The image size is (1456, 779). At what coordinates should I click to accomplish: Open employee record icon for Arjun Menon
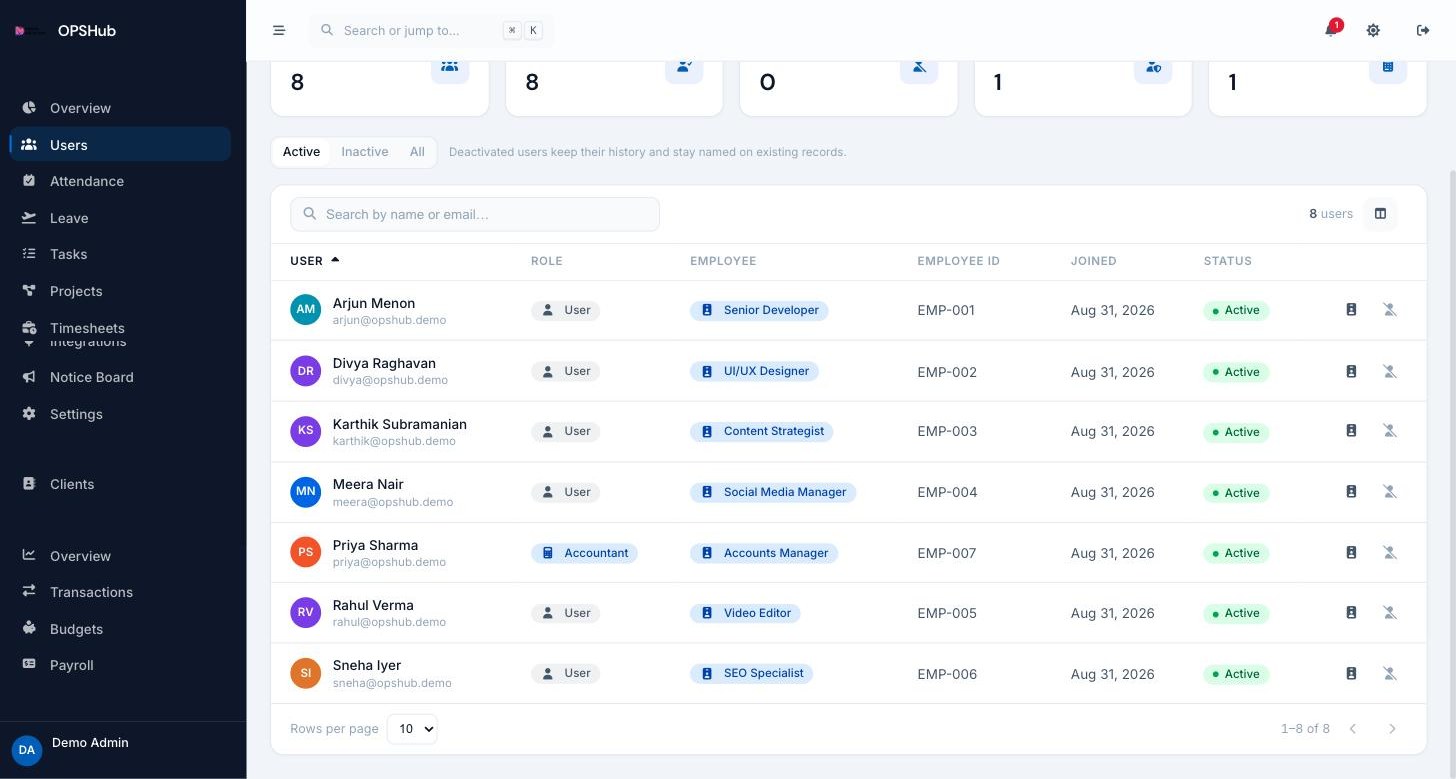click(1351, 310)
